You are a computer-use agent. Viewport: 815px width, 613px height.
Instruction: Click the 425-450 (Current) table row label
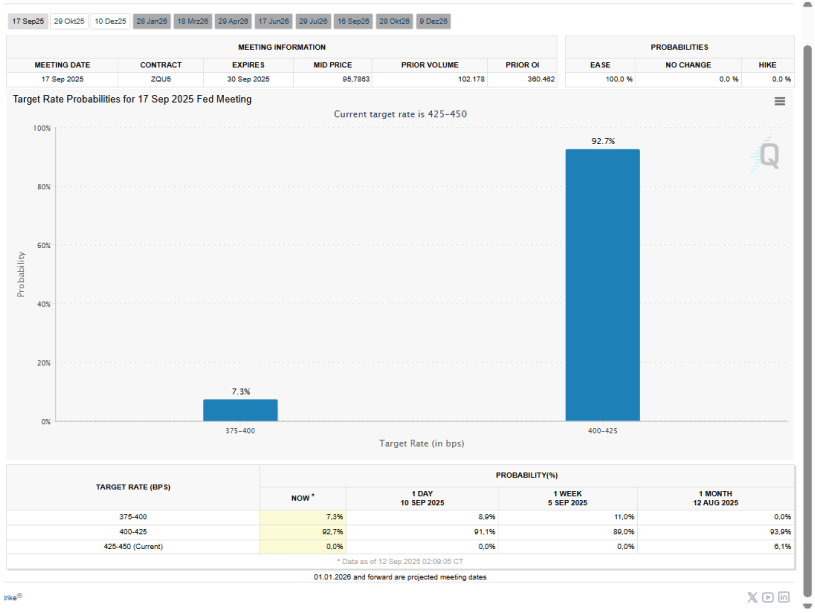(133, 547)
